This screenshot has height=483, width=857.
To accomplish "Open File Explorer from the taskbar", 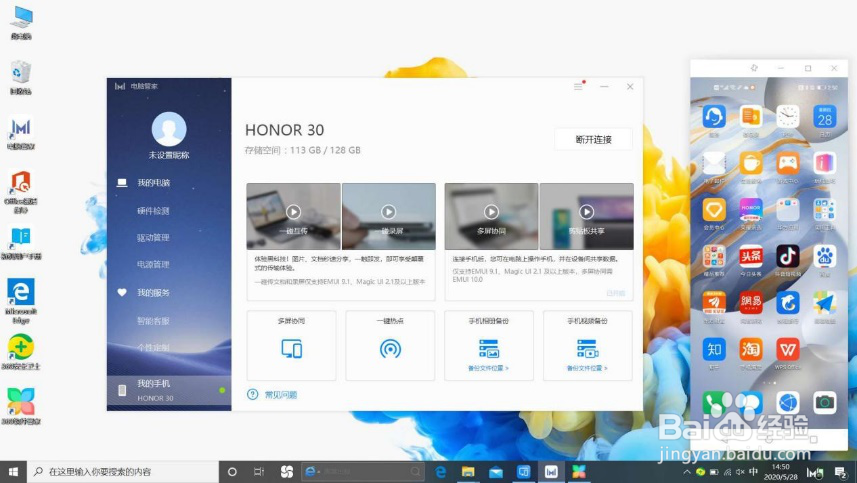I will (x=468, y=472).
